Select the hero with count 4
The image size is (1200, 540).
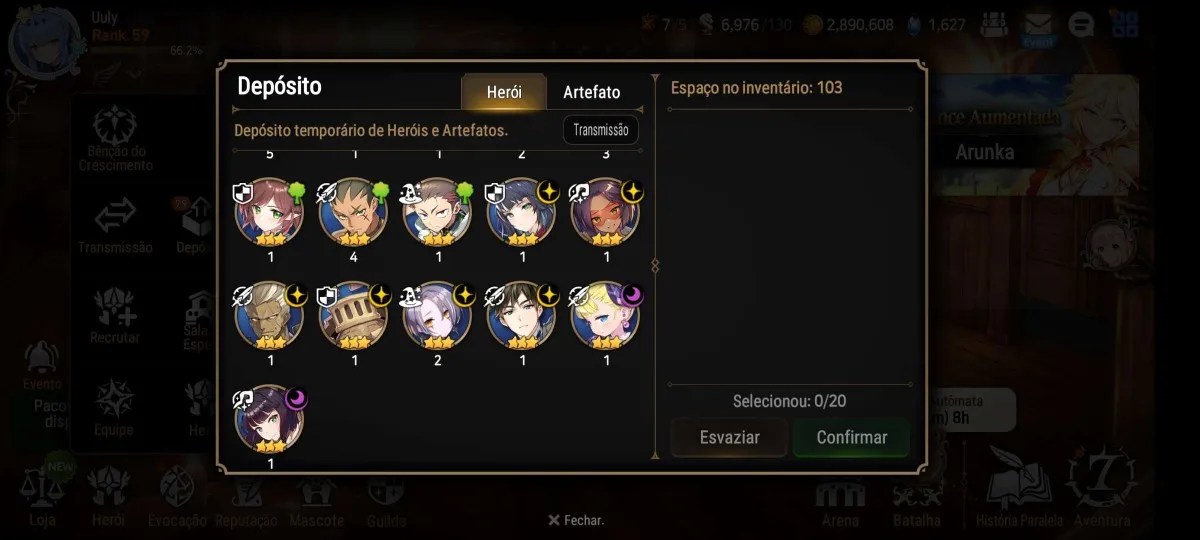pos(354,213)
